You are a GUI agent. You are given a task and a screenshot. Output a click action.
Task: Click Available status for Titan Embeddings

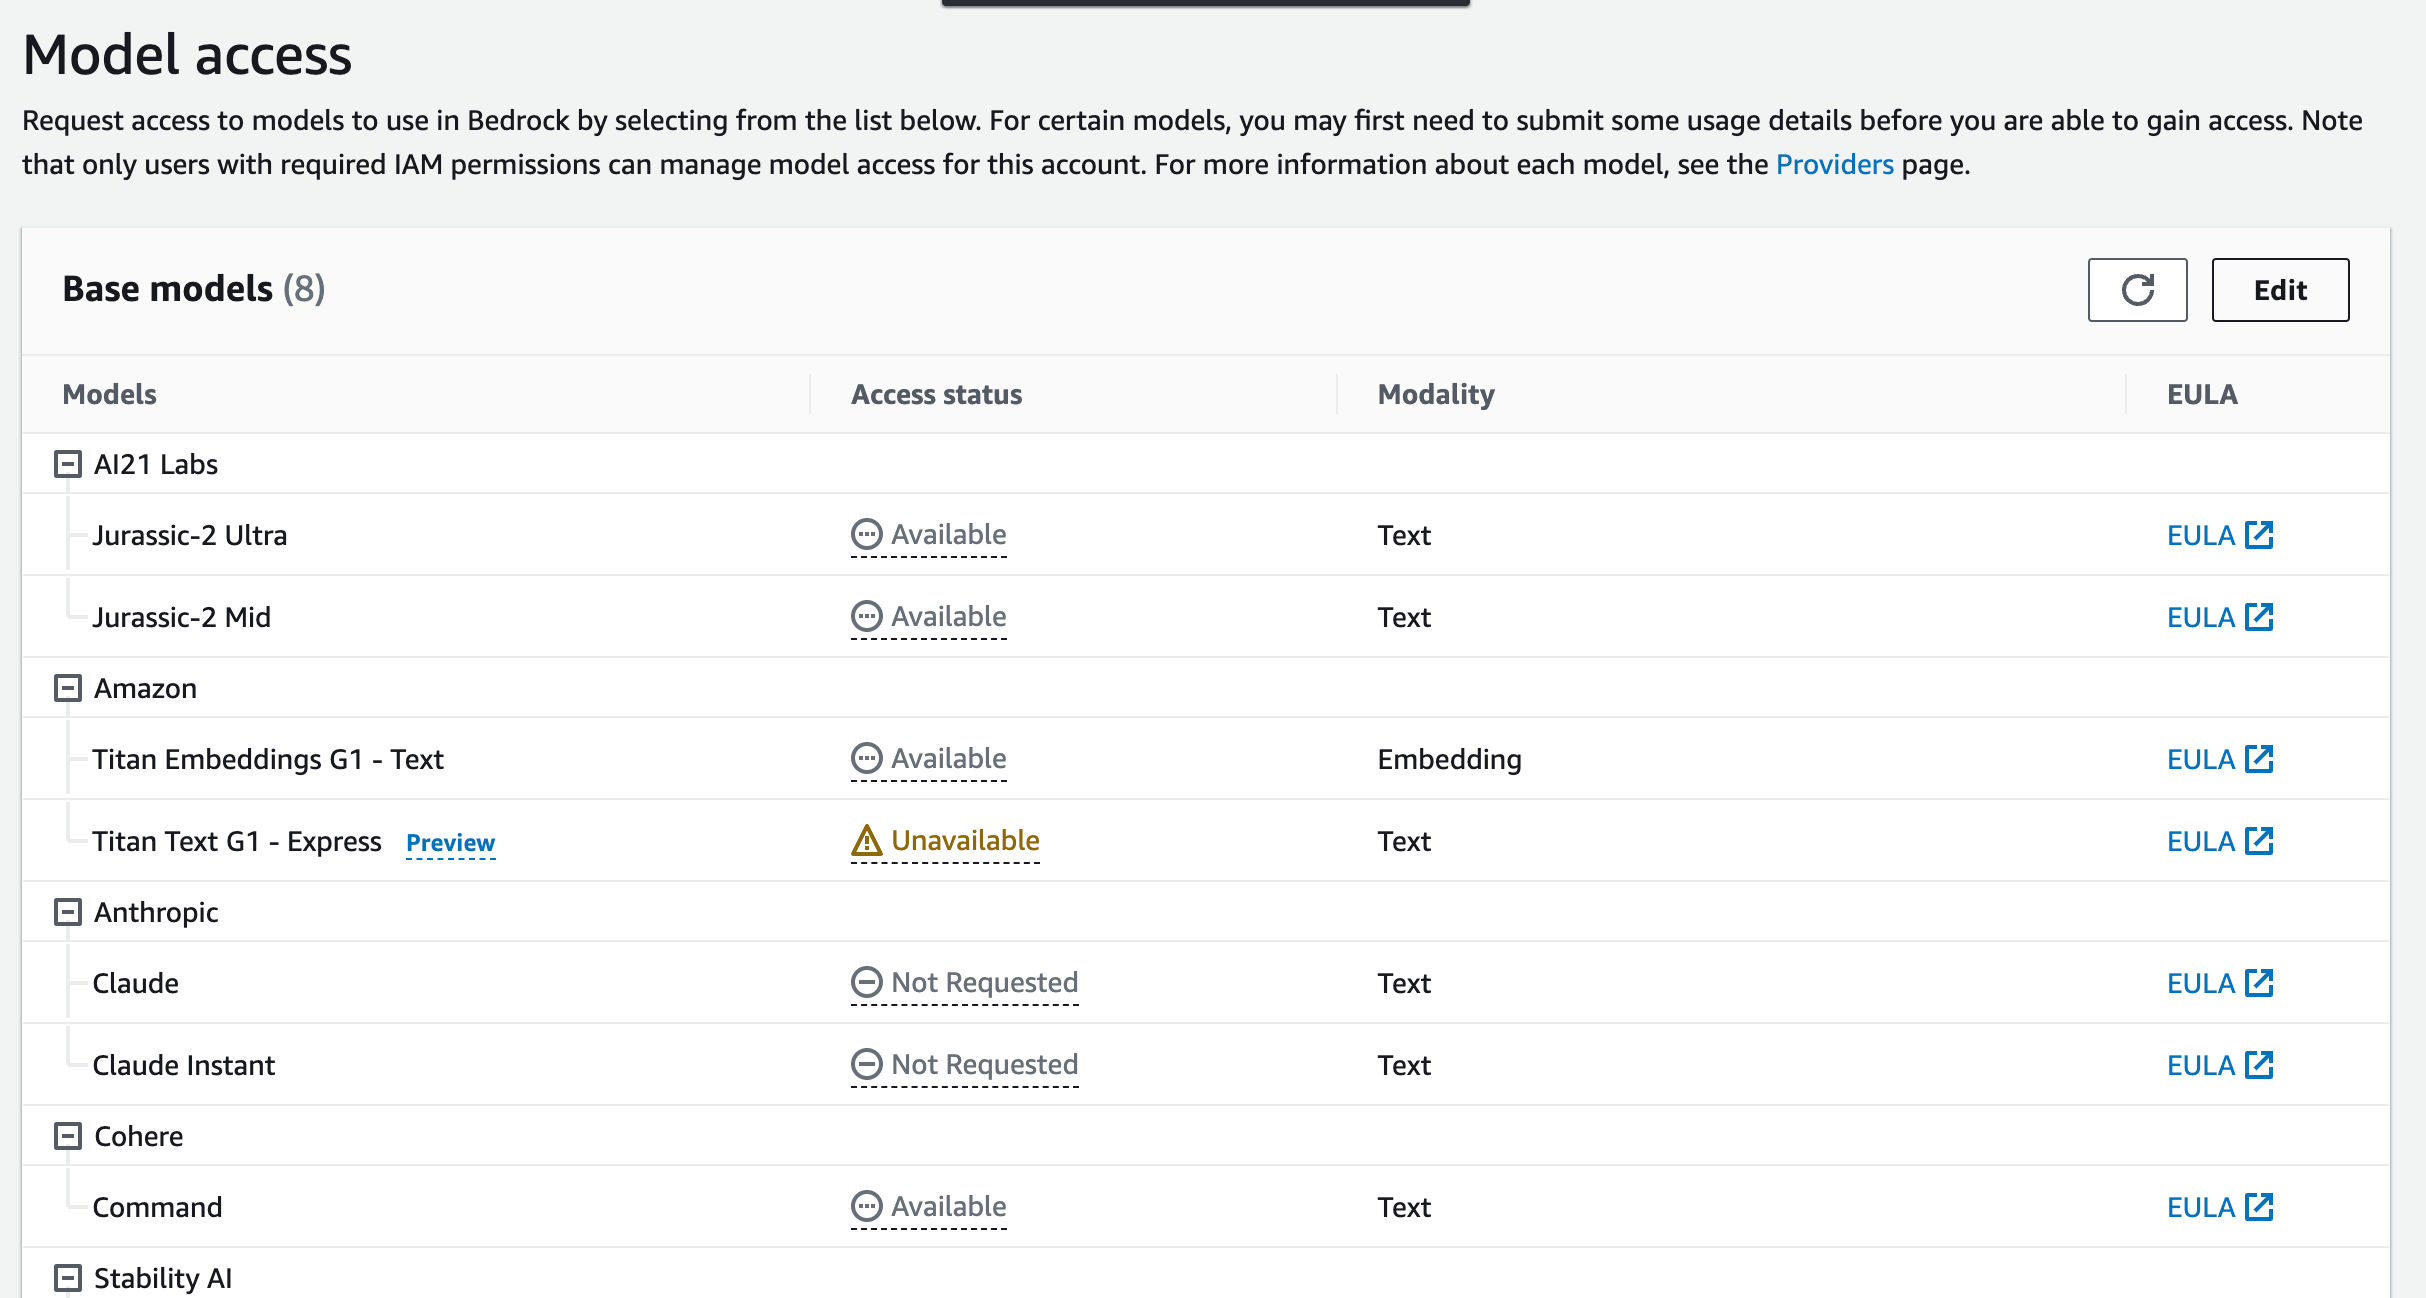pyautogui.click(x=929, y=759)
